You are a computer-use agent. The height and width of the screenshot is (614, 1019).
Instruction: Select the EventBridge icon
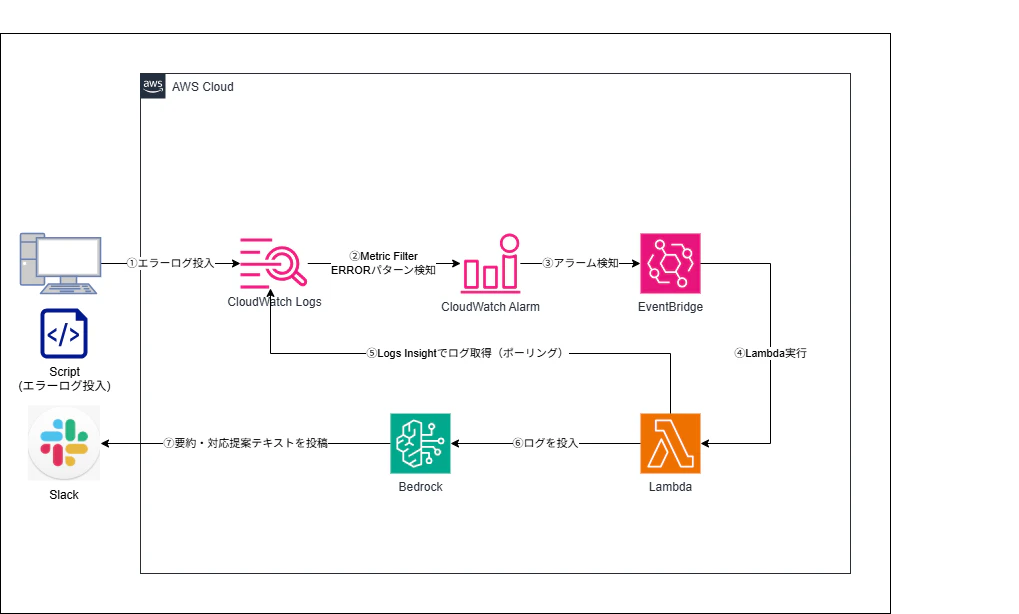pyautogui.click(x=670, y=263)
